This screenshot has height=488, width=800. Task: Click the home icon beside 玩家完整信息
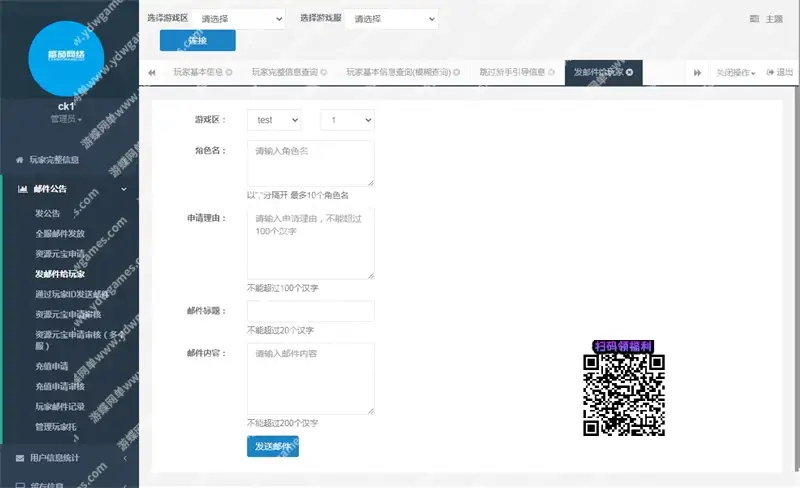pyautogui.click(x=19, y=160)
